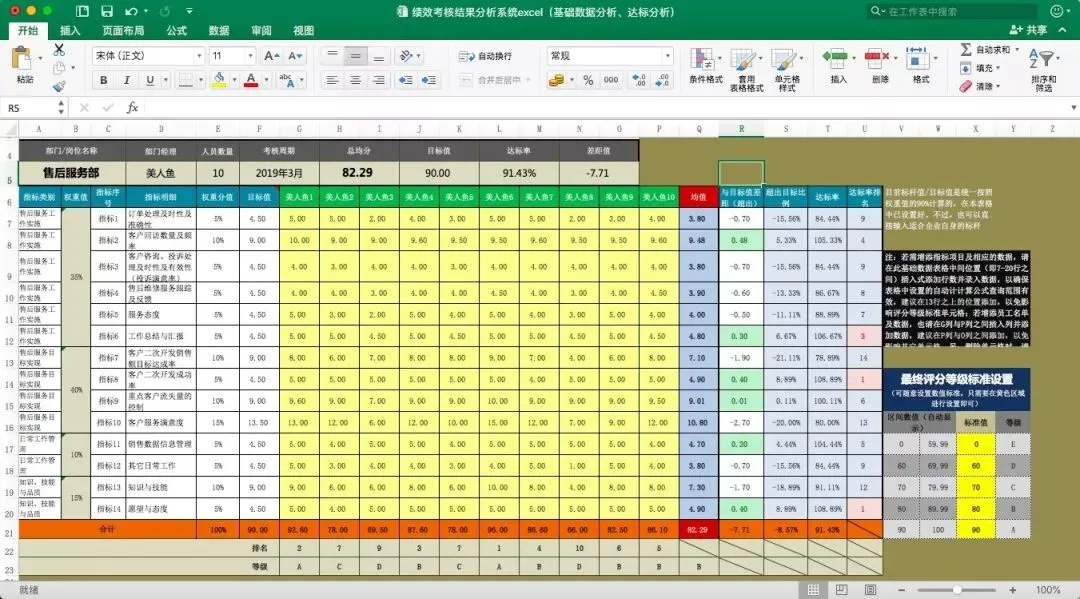The width and height of the screenshot is (1080, 599).
Task: Click the Decrease Decimal icon
Action: coord(662,81)
